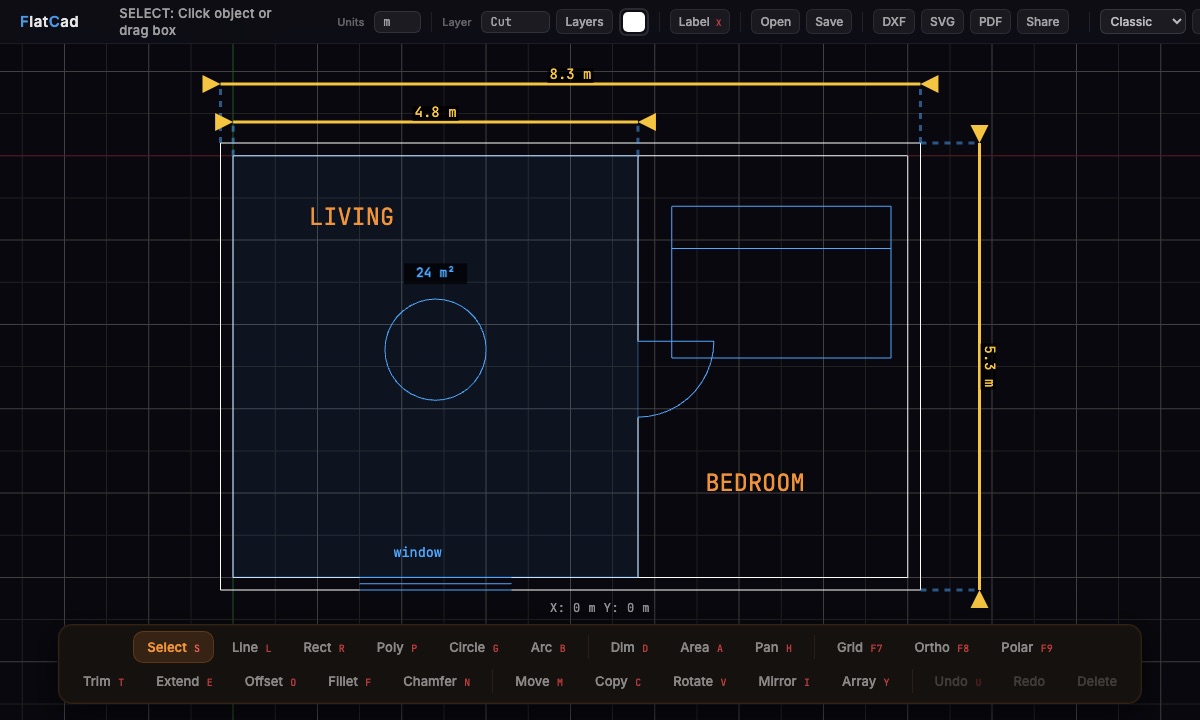Open the white color swatch
The width and height of the screenshot is (1200, 720).
[x=634, y=22]
